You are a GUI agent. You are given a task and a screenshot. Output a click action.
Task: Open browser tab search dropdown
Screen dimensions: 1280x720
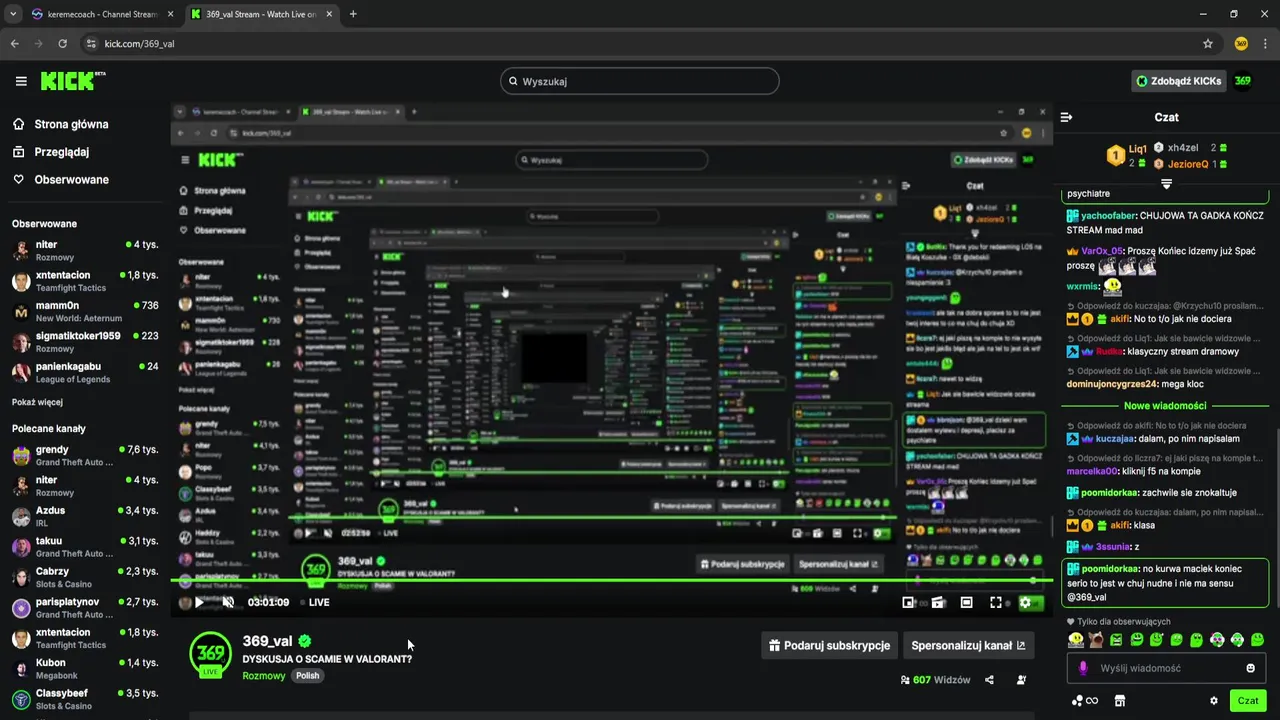pyautogui.click(x=12, y=14)
